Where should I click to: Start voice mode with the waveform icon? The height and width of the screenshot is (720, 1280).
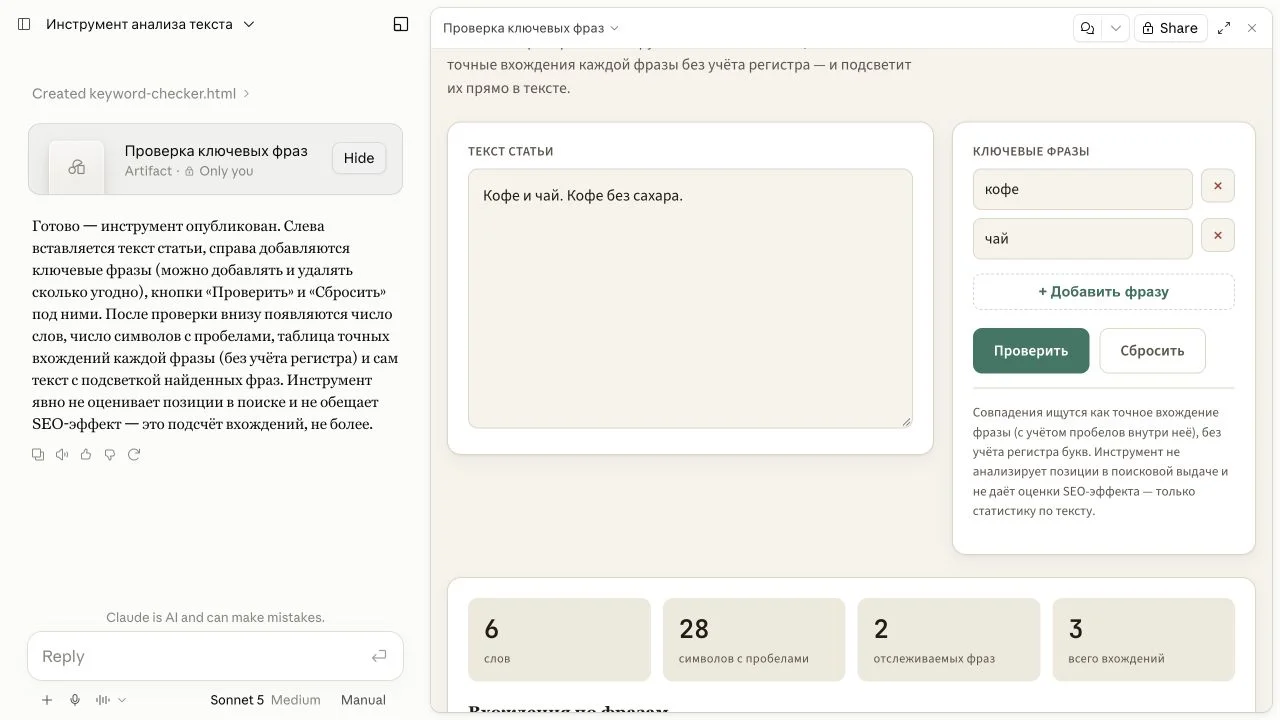102,700
